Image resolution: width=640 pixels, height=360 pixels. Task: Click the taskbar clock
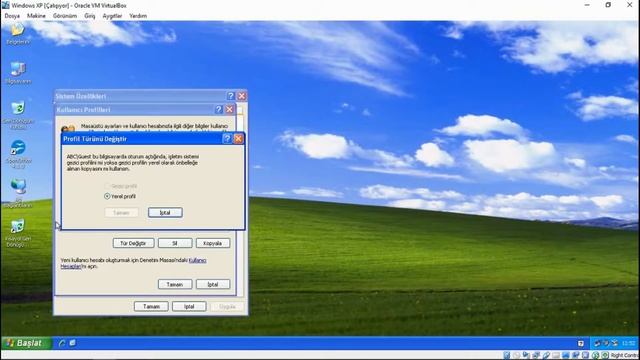coord(629,343)
